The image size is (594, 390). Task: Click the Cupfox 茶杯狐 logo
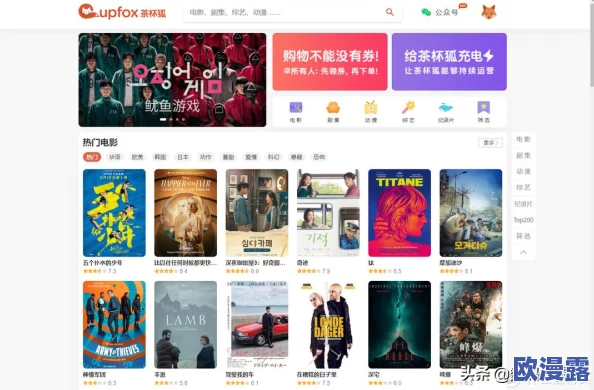pyautogui.click(x=122, y=12)
